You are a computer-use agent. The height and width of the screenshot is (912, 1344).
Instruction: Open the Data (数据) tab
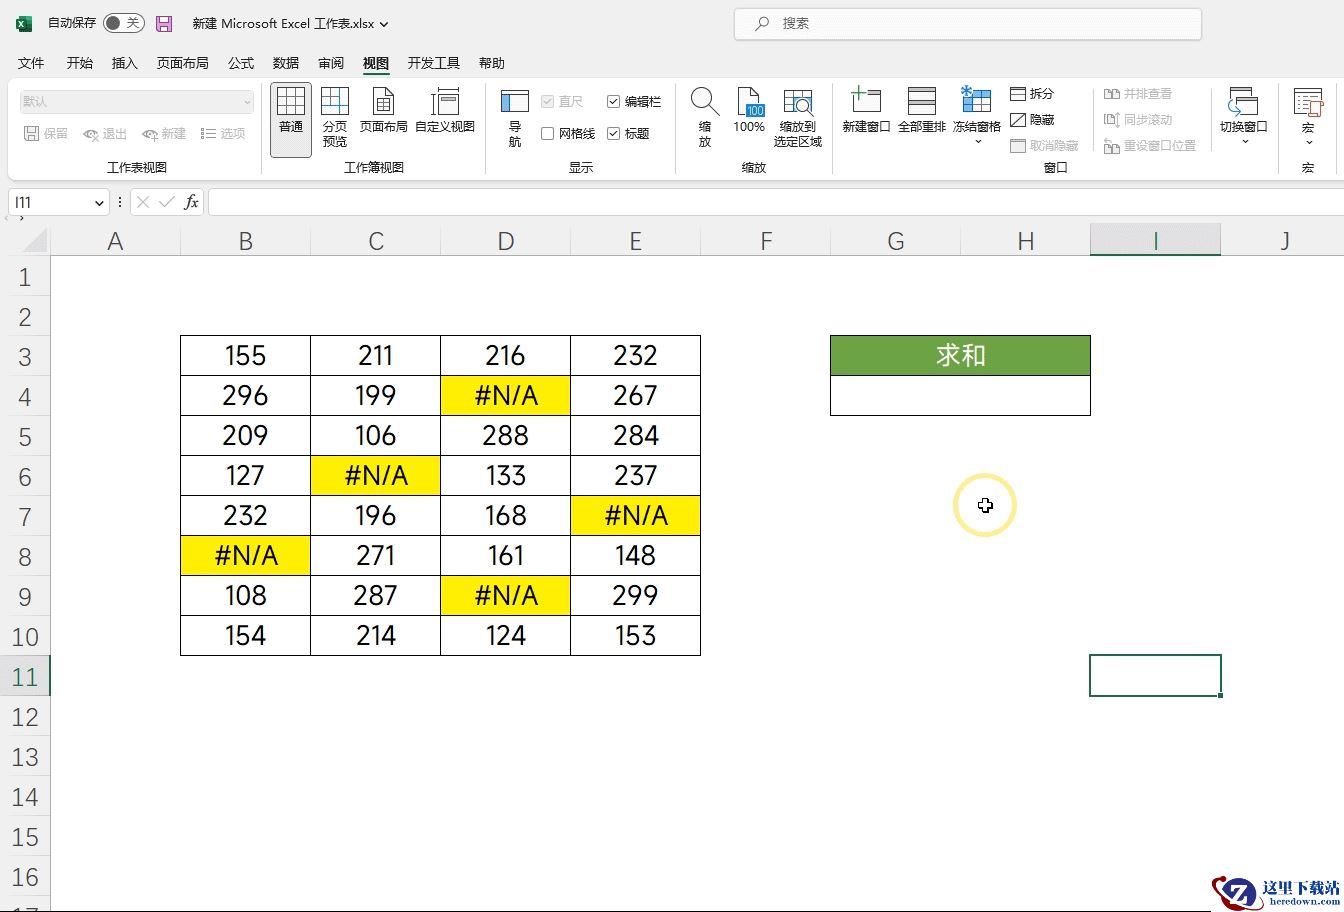[x=286, y=63]
